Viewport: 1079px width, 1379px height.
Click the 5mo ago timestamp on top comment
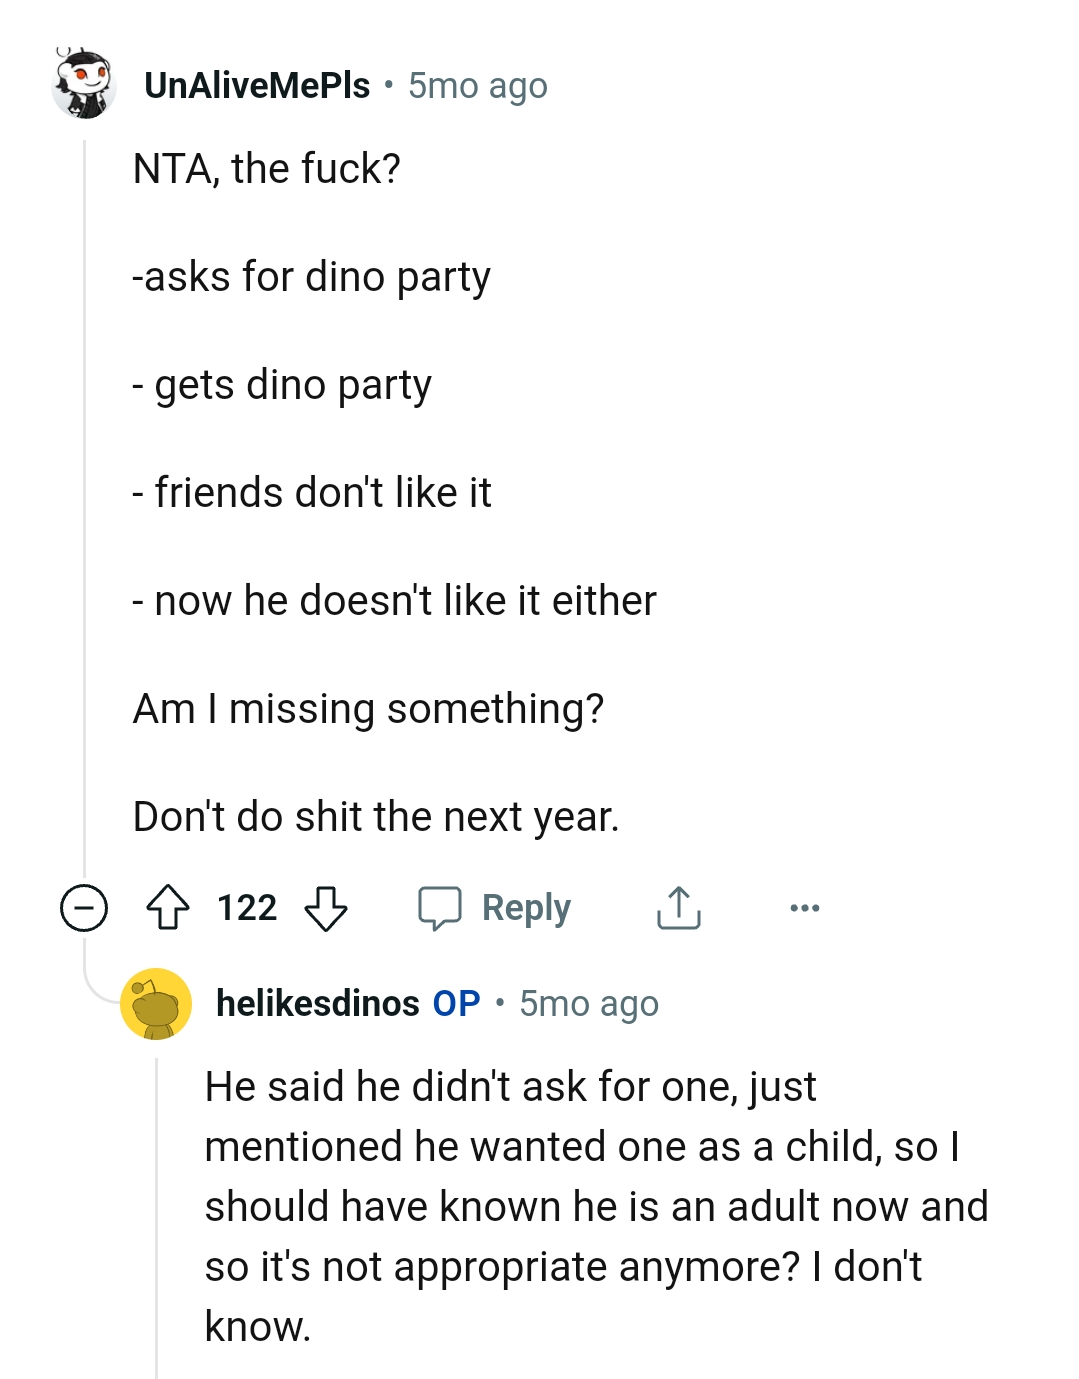click(x=477, y=86)
